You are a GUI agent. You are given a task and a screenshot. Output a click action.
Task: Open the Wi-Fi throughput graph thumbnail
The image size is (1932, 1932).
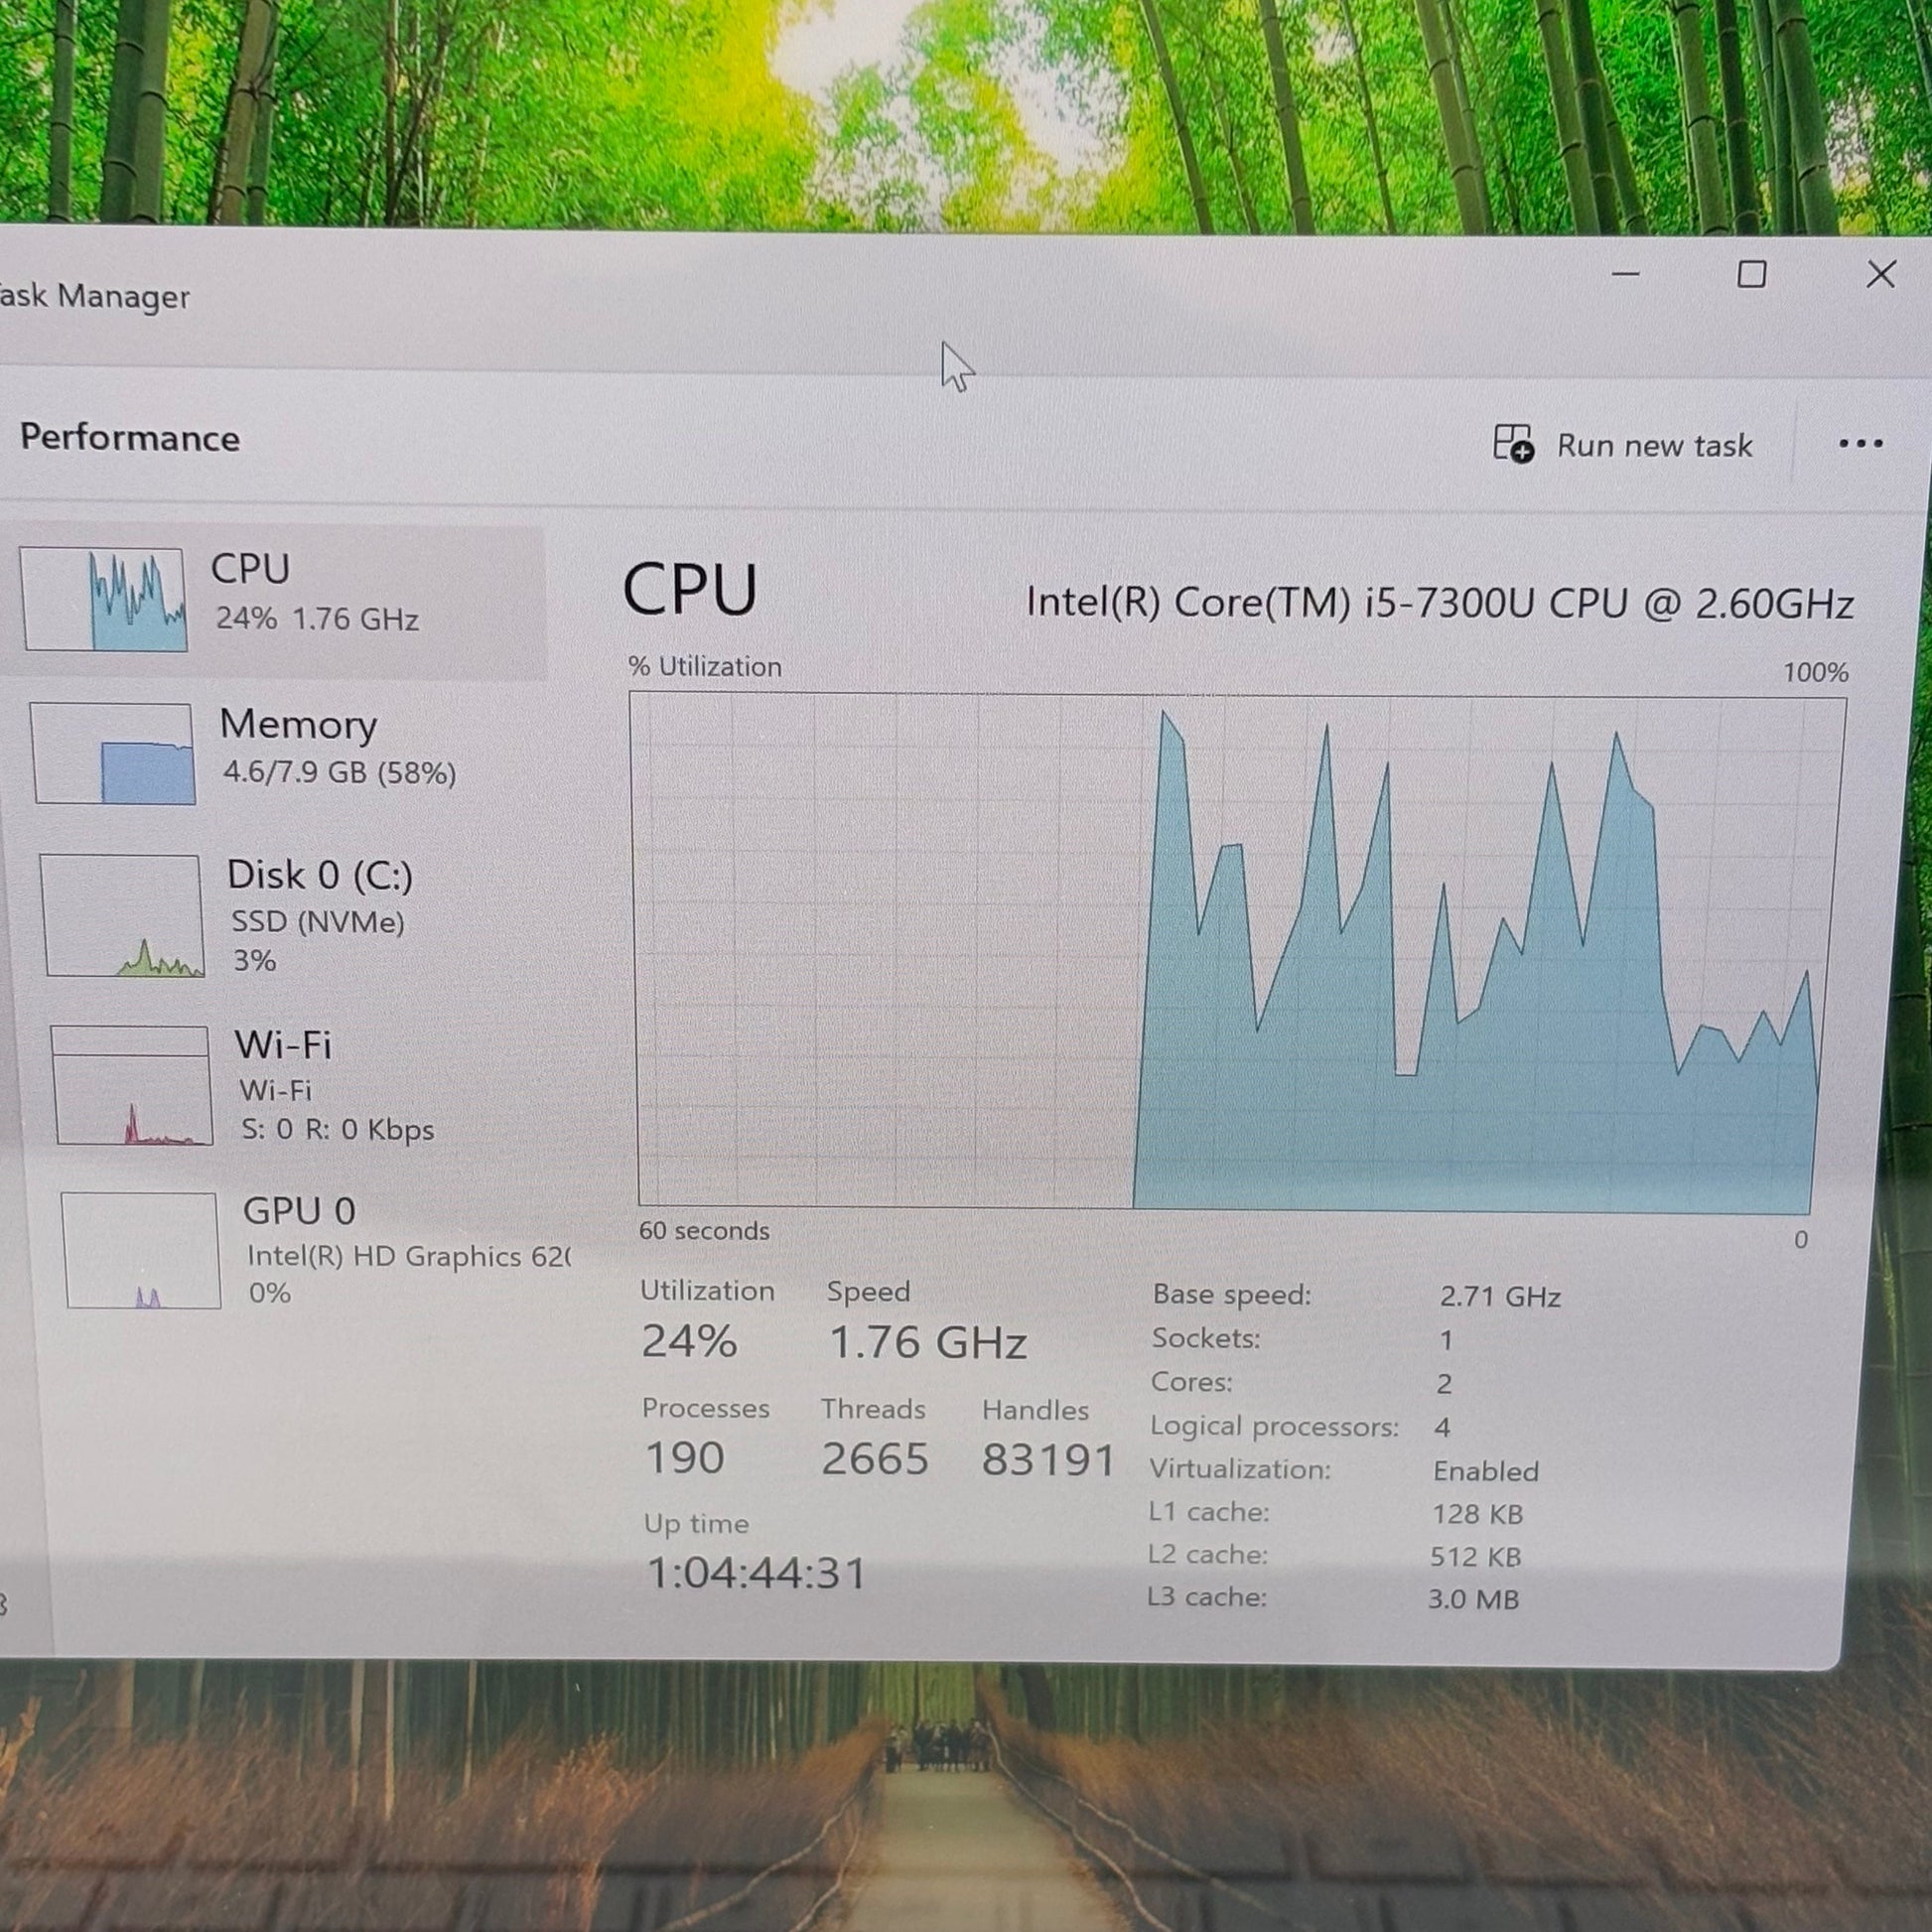tap(132, 1084)
